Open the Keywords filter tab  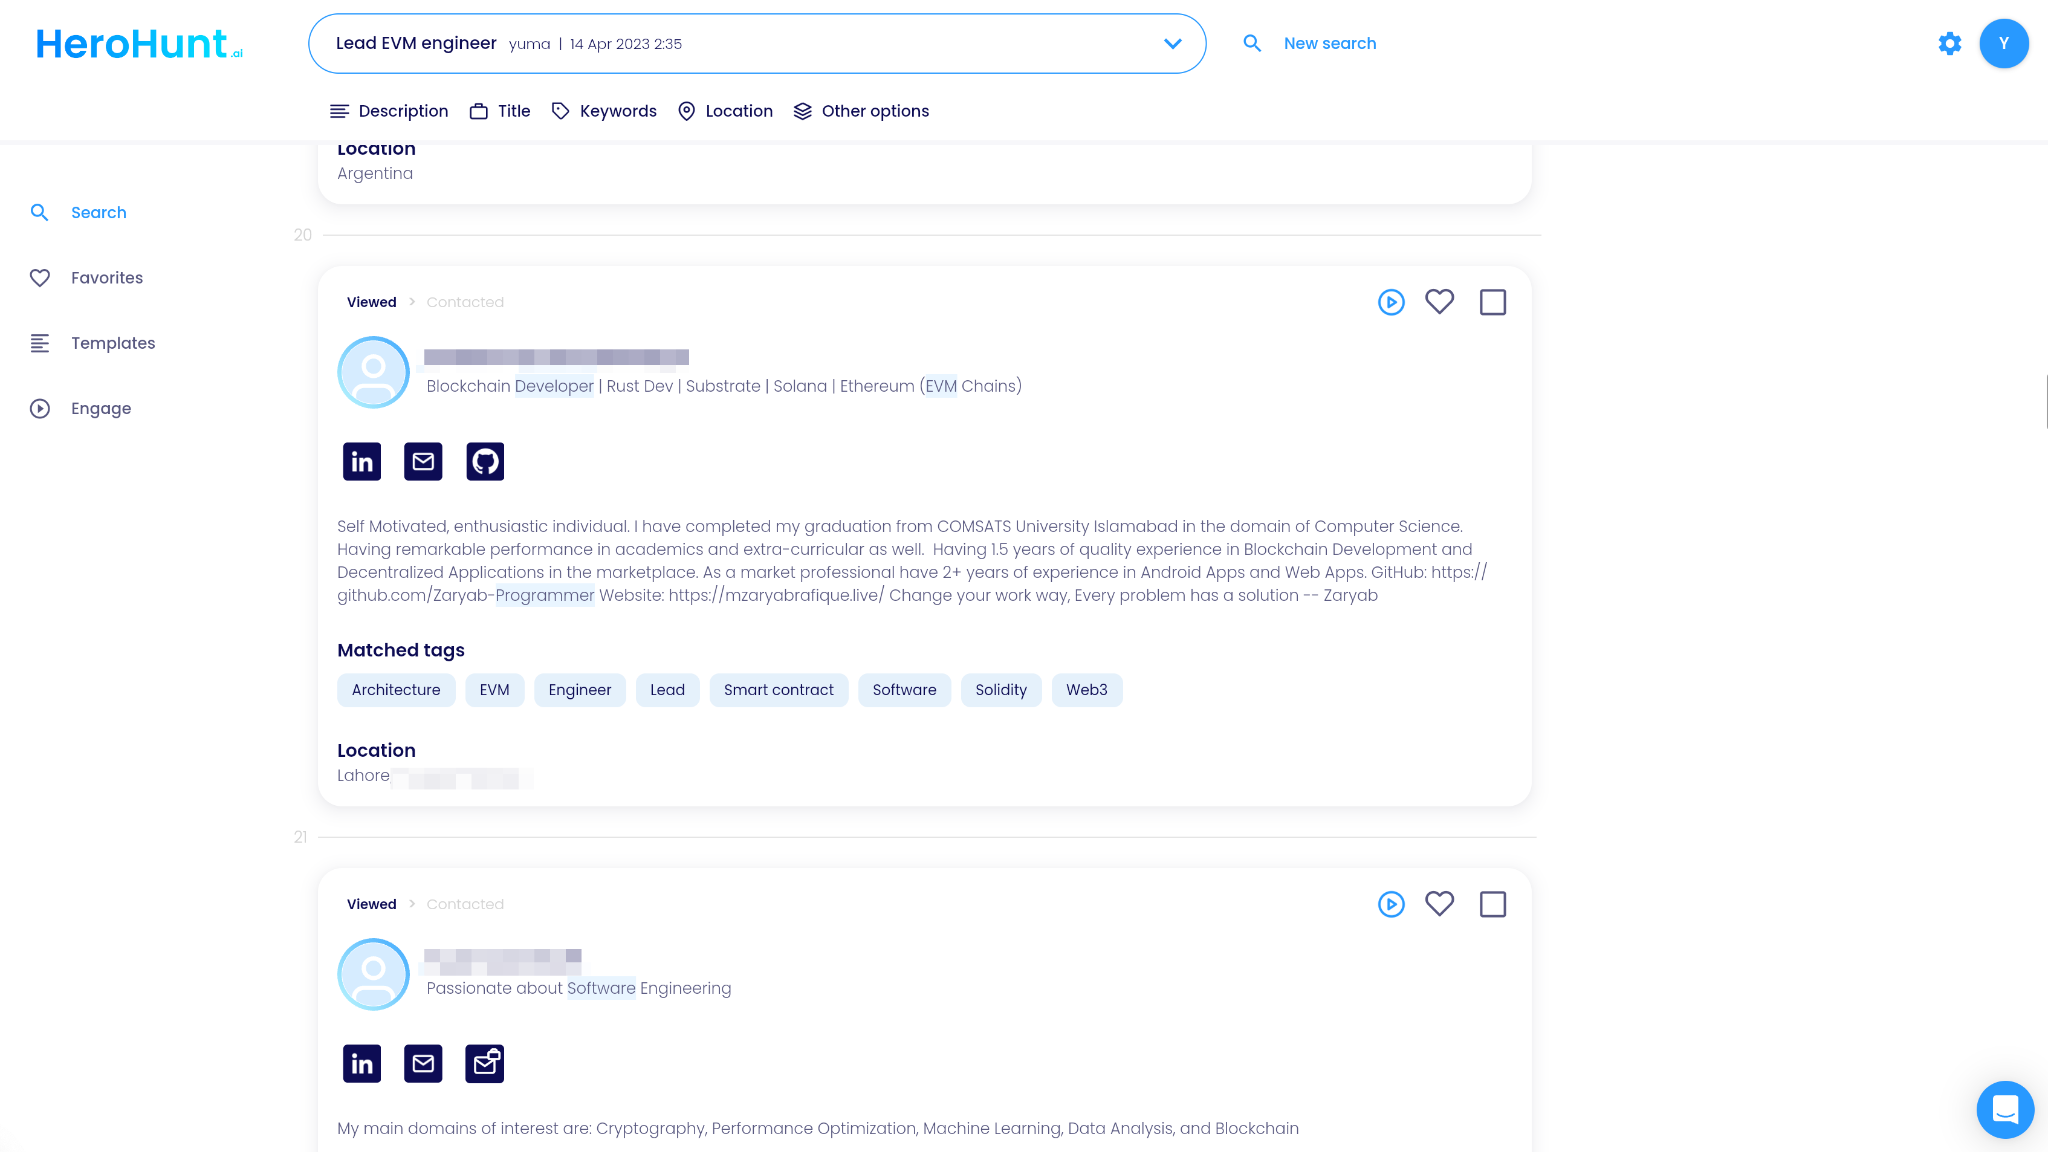point(604,111)
